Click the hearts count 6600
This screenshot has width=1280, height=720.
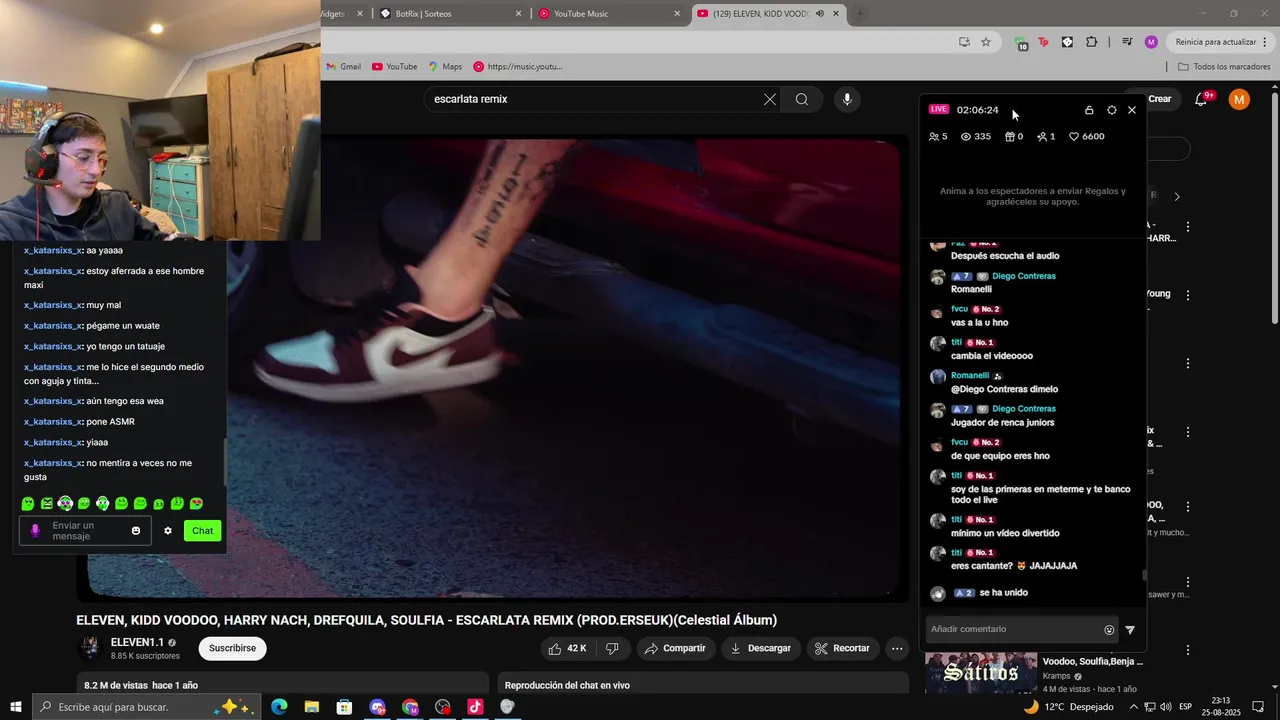pos(1087,136)
